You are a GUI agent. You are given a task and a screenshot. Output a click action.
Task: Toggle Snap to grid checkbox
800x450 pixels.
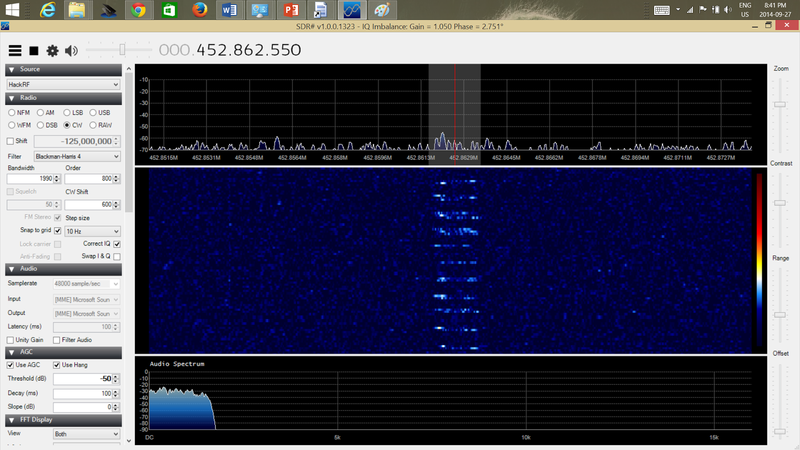pyautogui.click(x=58, y=231)
